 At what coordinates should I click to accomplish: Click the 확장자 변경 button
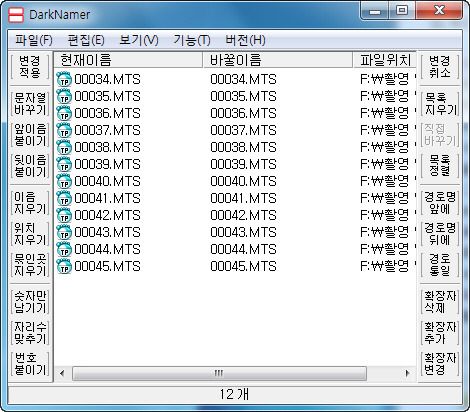[x=440, y=364]
